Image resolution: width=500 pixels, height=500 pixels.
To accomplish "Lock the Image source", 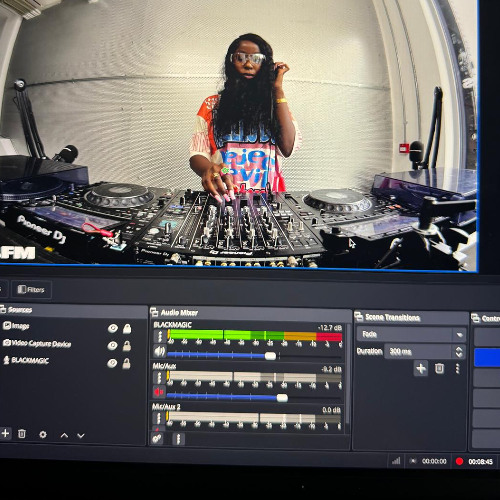I will point(127,329).
